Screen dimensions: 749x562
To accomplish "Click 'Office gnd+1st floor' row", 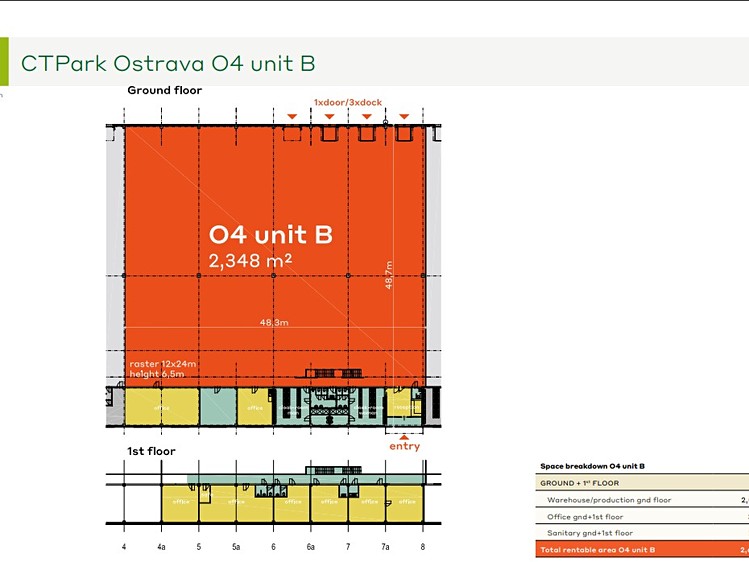I will pyautogui.click(x=642, y=517).
